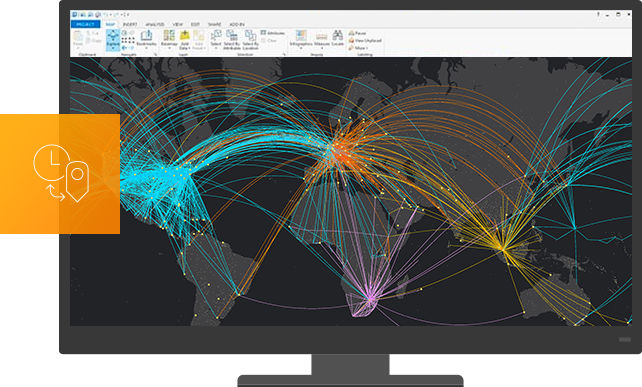
Task: Open Select By Attributes
Action: tap(232, 40)
